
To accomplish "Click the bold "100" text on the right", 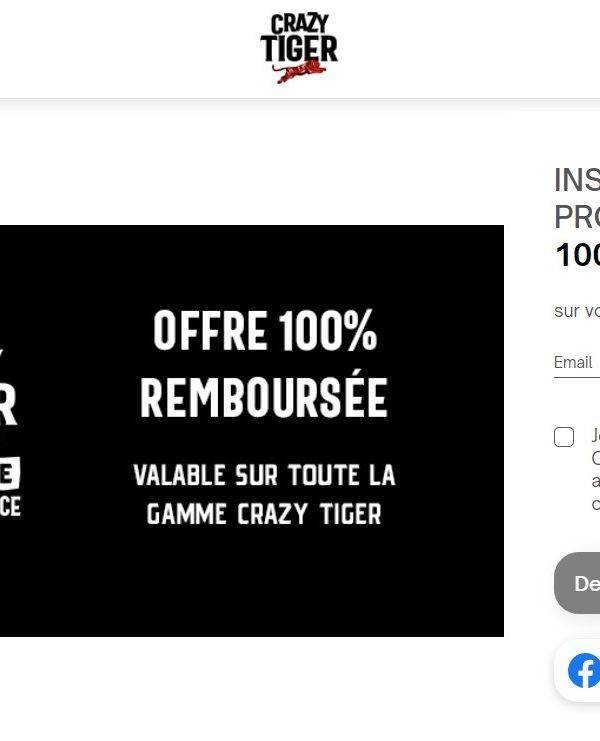I will point(577,255).
